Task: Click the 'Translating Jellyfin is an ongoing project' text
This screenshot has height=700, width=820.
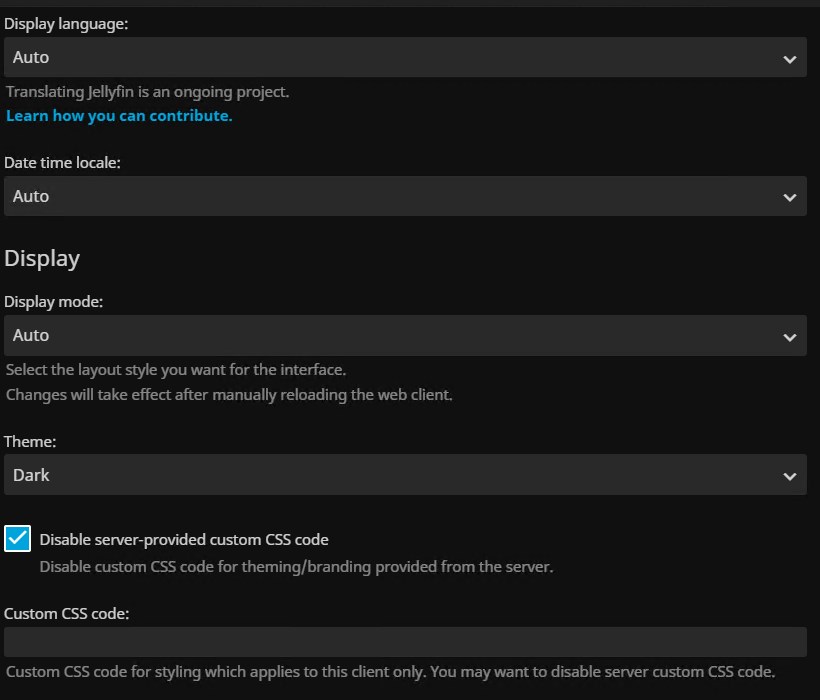Action: pos(148,92)
